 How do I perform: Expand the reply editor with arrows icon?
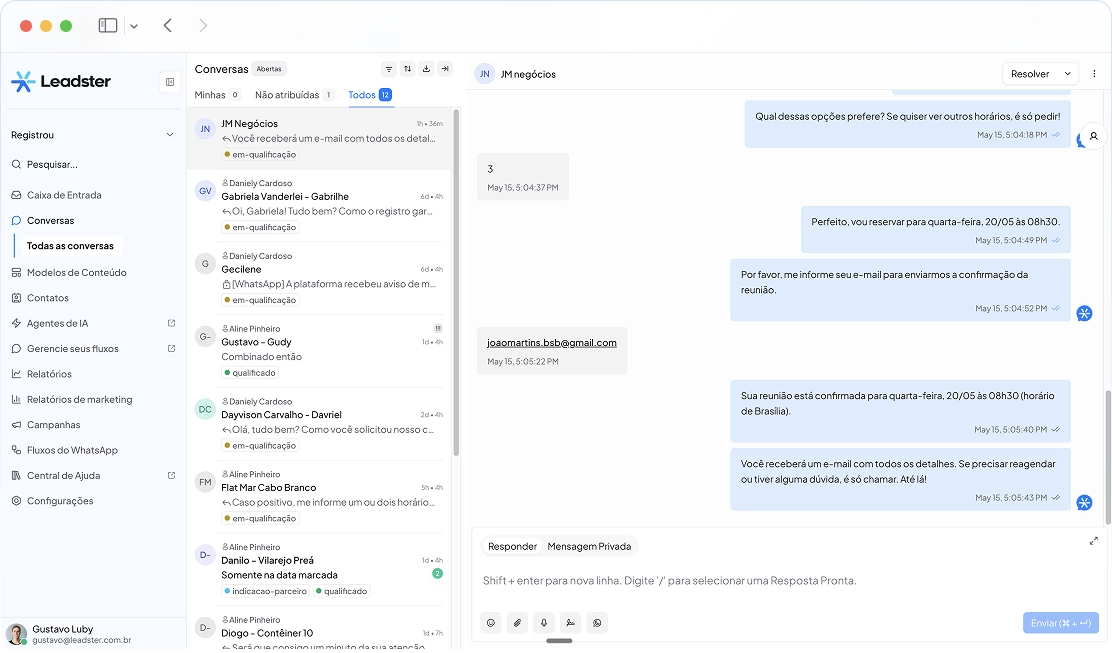[1094, 541]
